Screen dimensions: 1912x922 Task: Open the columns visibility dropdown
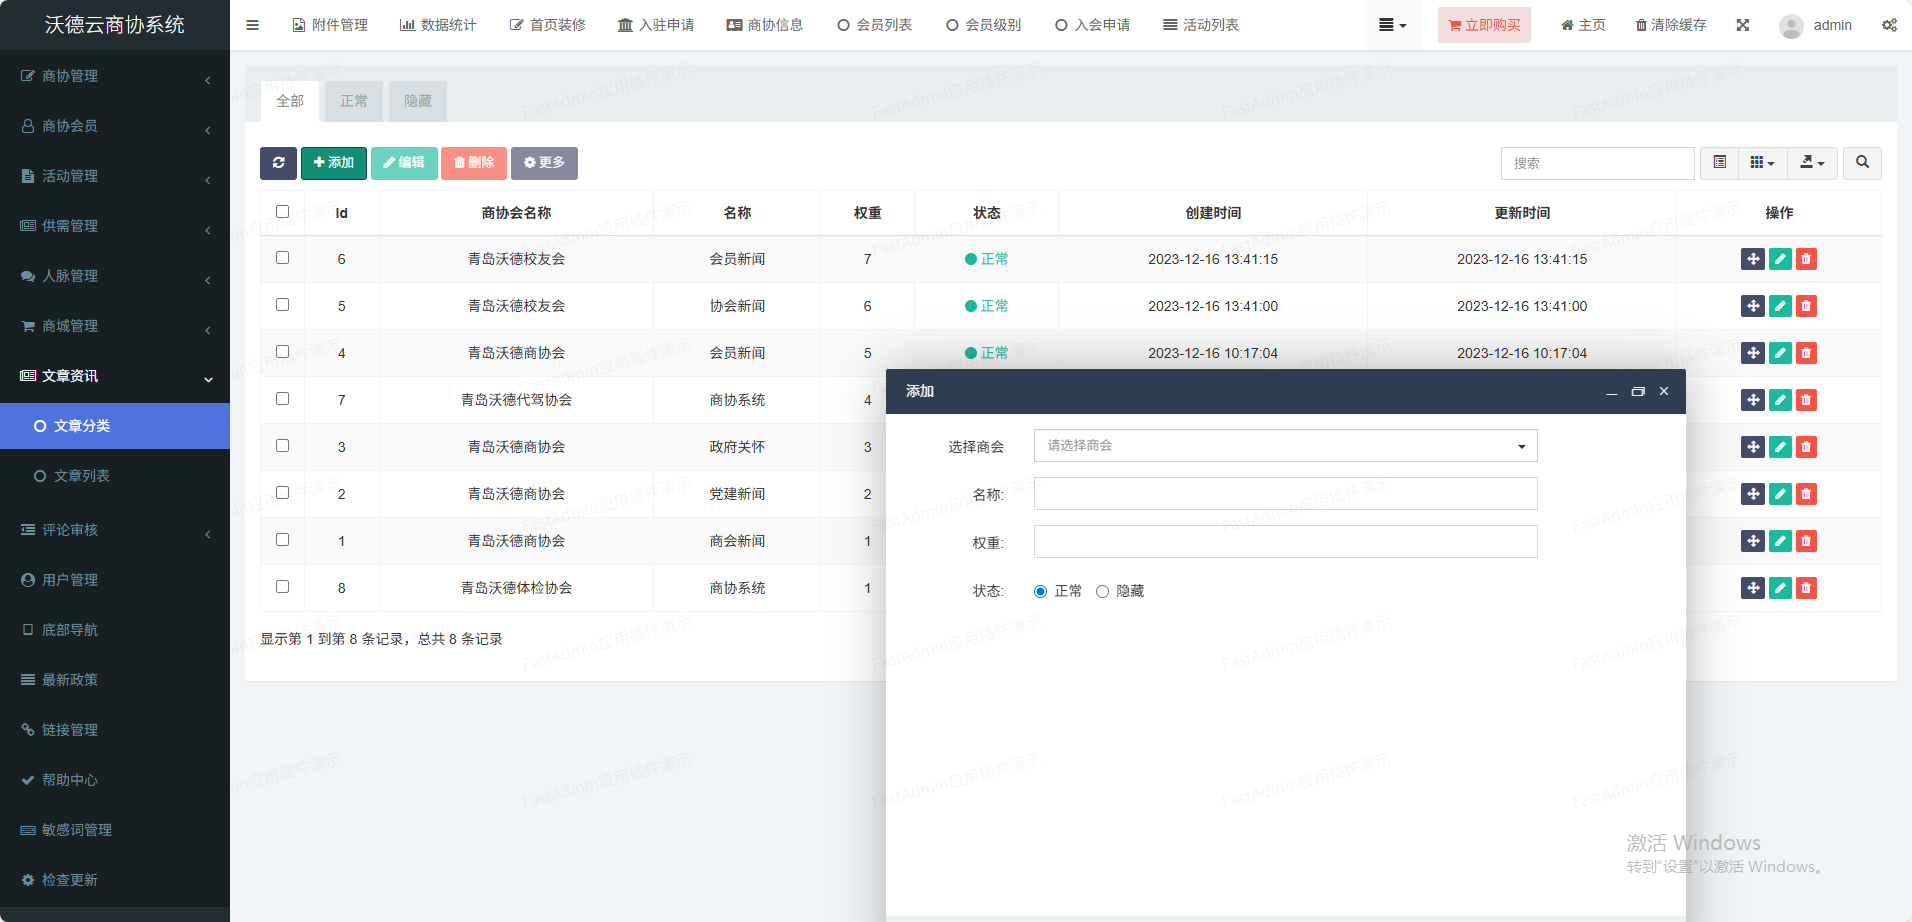tap(1762, 163)
